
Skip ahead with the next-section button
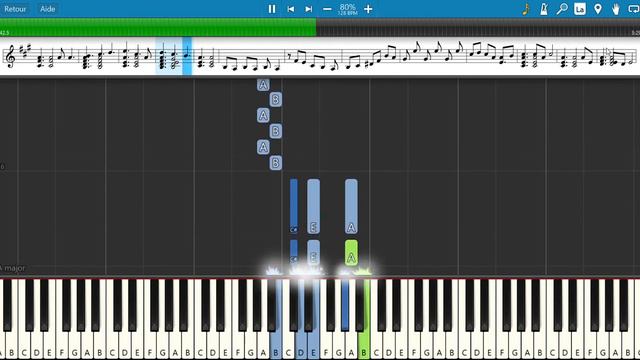coord(309,9)
